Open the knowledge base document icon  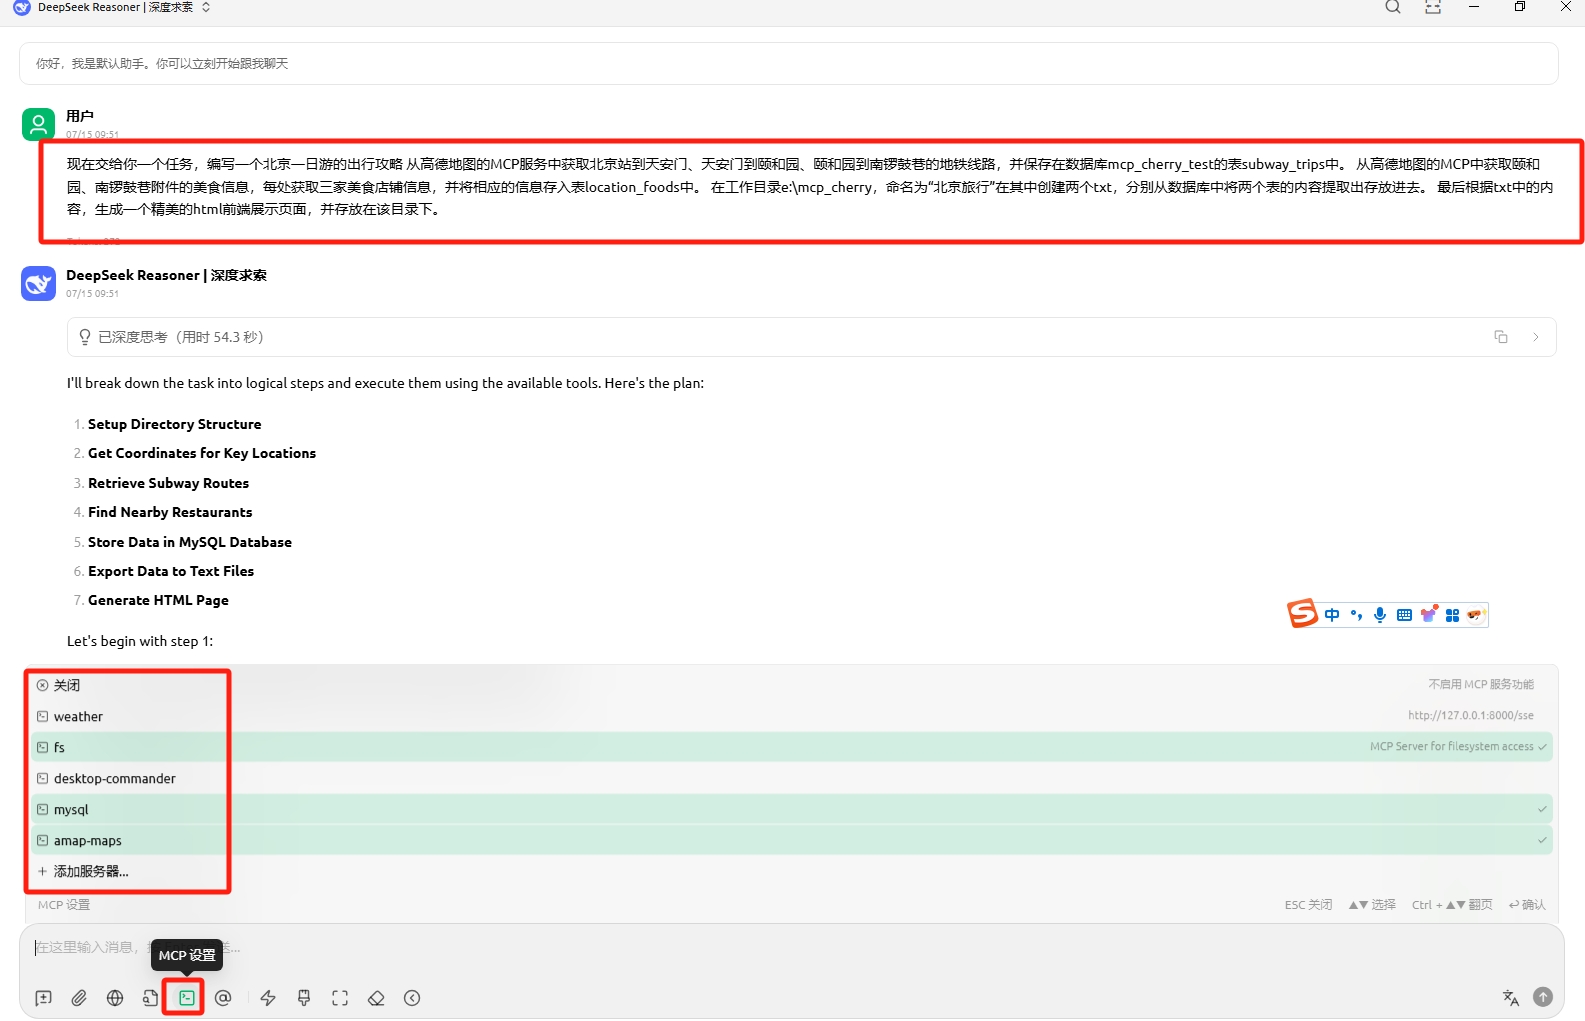pos(150,998)
